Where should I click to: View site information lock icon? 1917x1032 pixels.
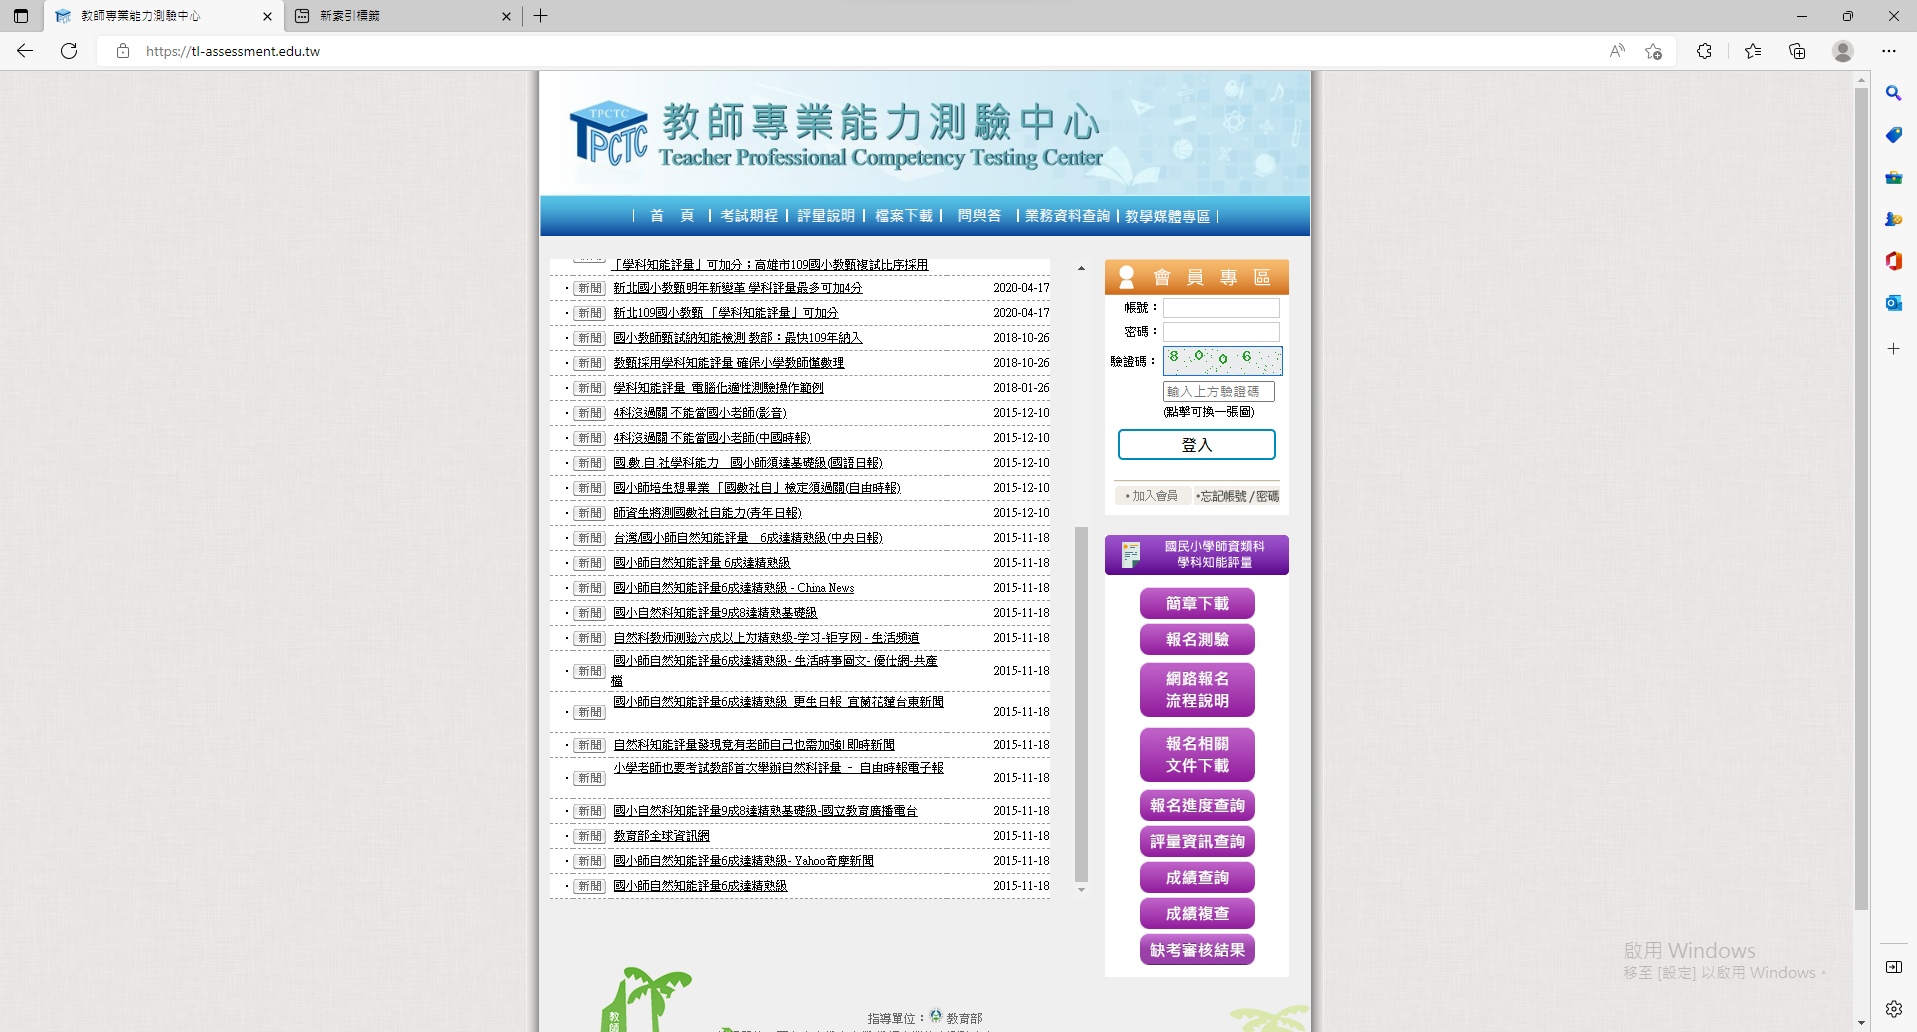(x=123, y=51)
